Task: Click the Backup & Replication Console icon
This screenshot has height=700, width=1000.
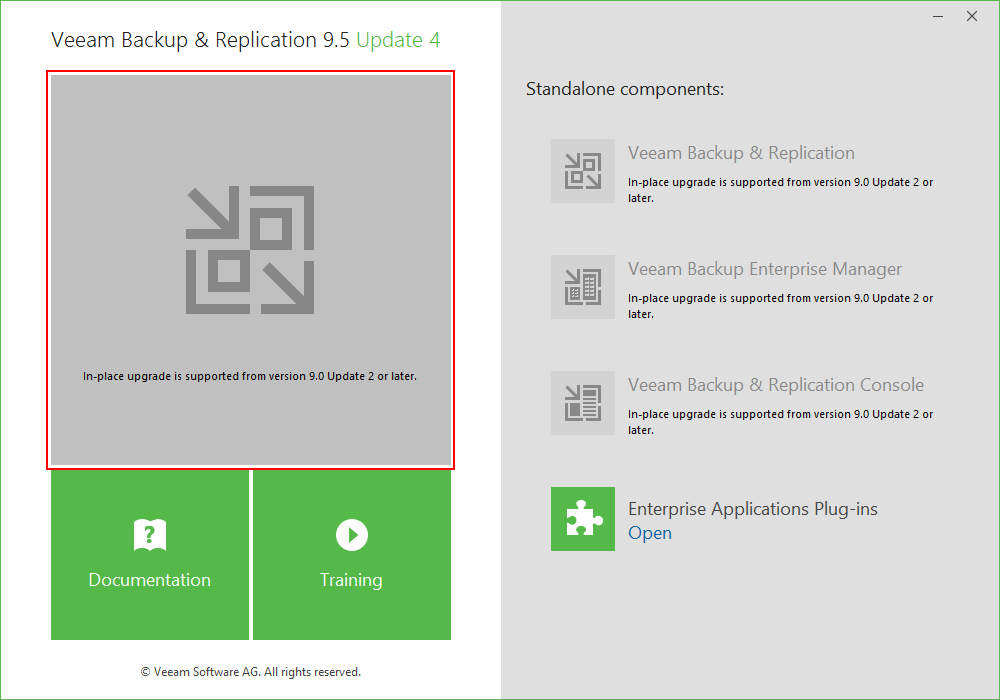Action: (582, 403)
